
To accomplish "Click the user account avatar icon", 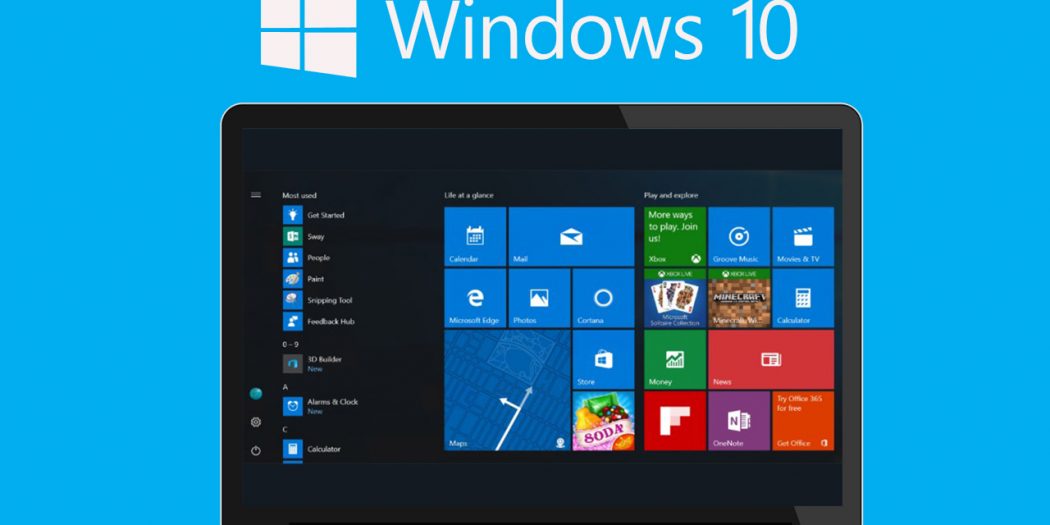I will coord(256,394).
